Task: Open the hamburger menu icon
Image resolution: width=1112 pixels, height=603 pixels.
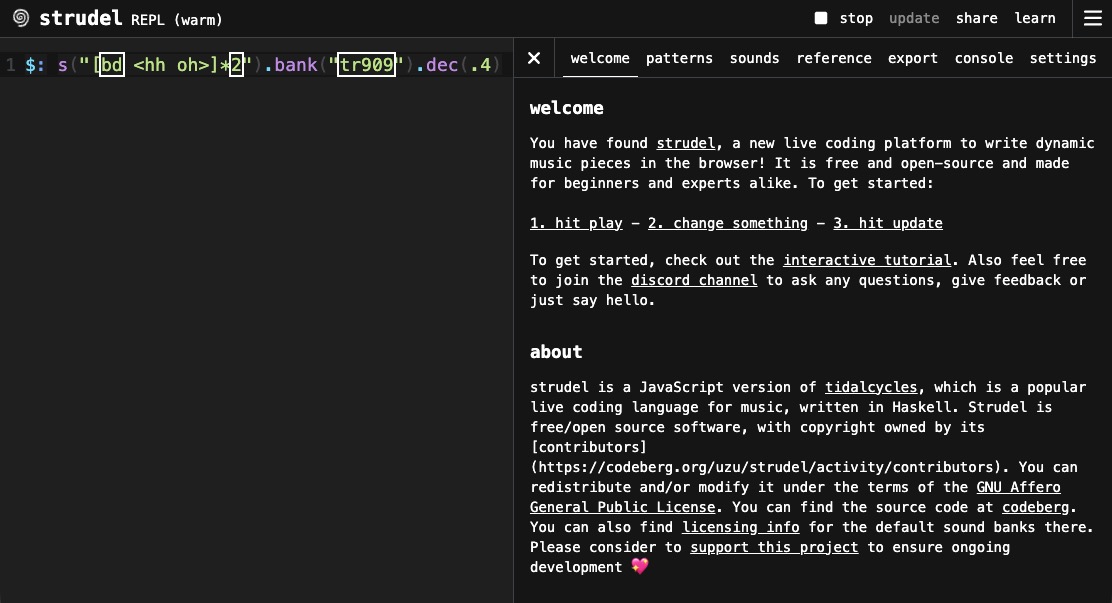Action: [1093, 18]
